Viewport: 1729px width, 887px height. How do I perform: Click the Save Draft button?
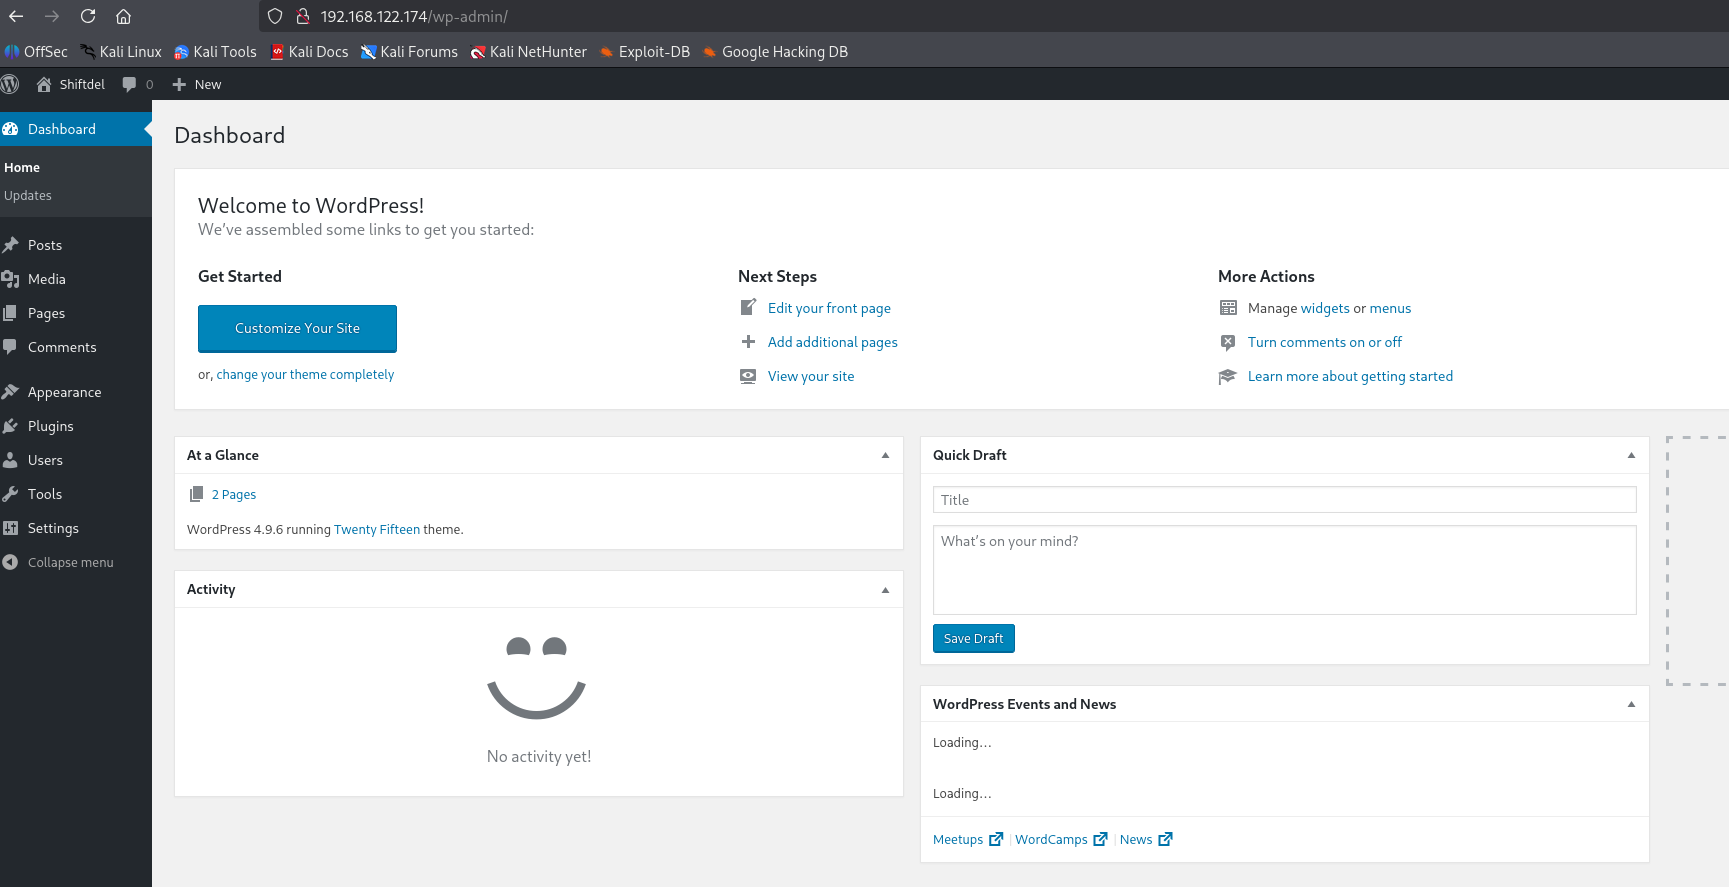coord(974,638)
